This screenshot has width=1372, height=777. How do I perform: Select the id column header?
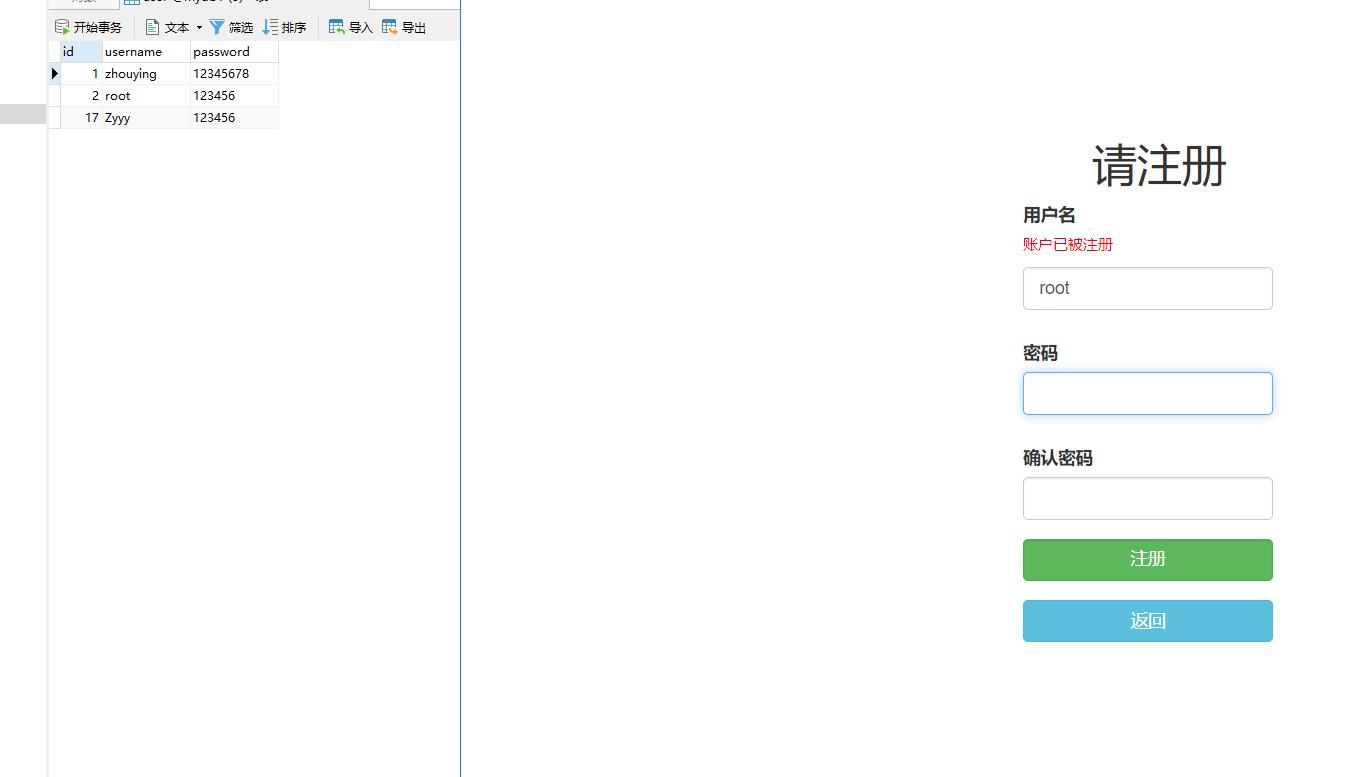pos(81,52)
